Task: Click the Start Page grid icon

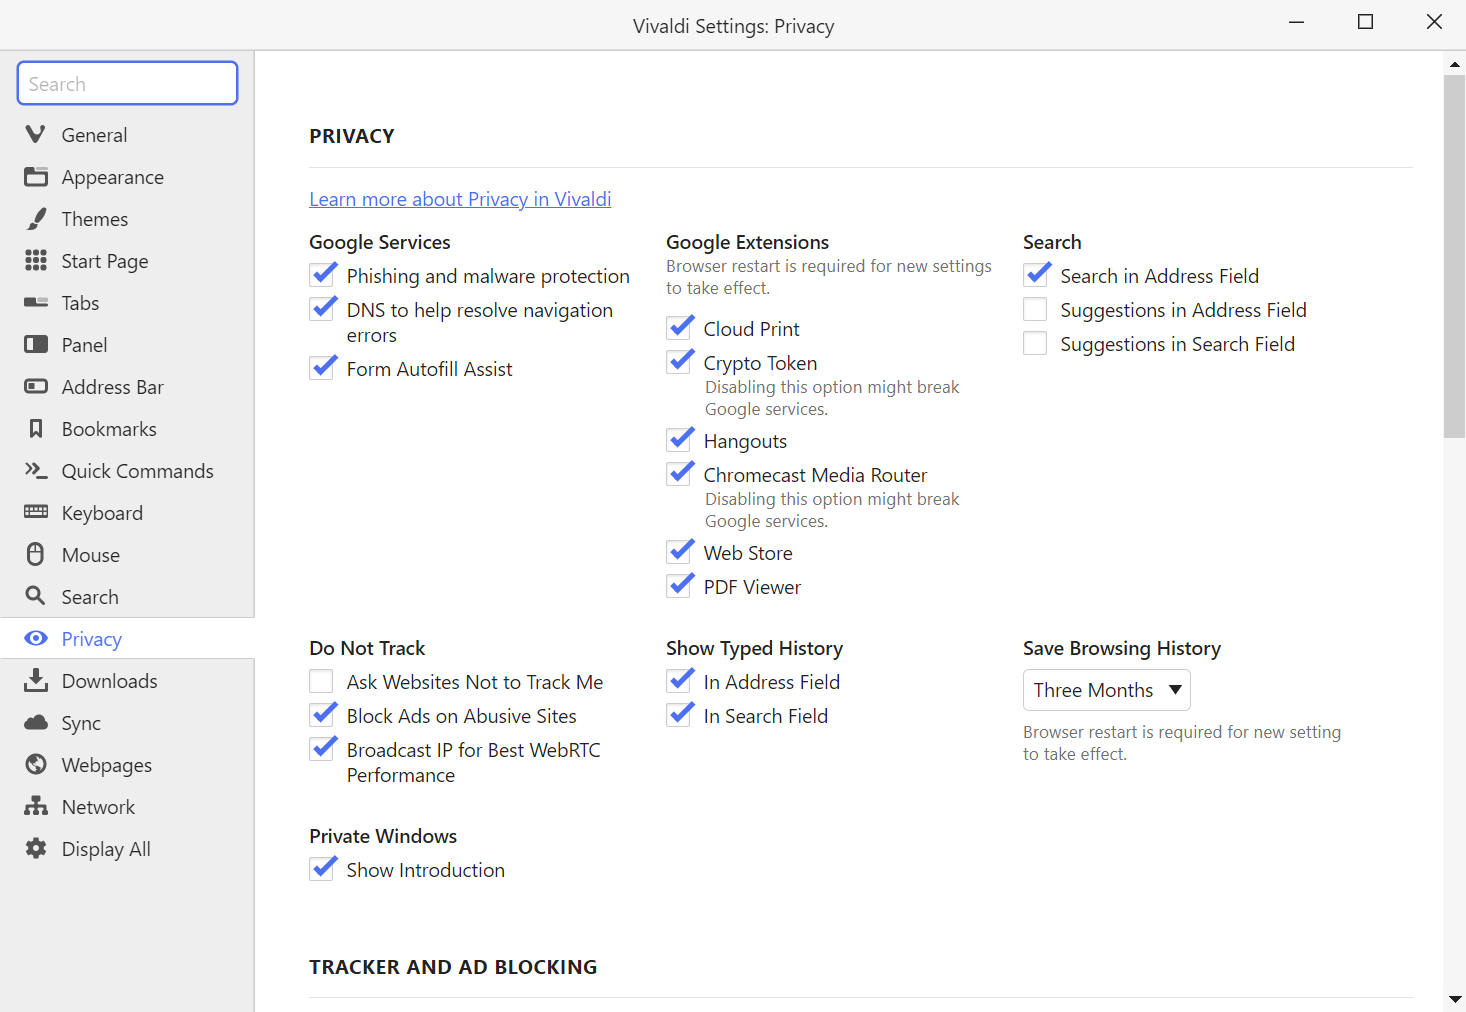Action: pos(36,260)
